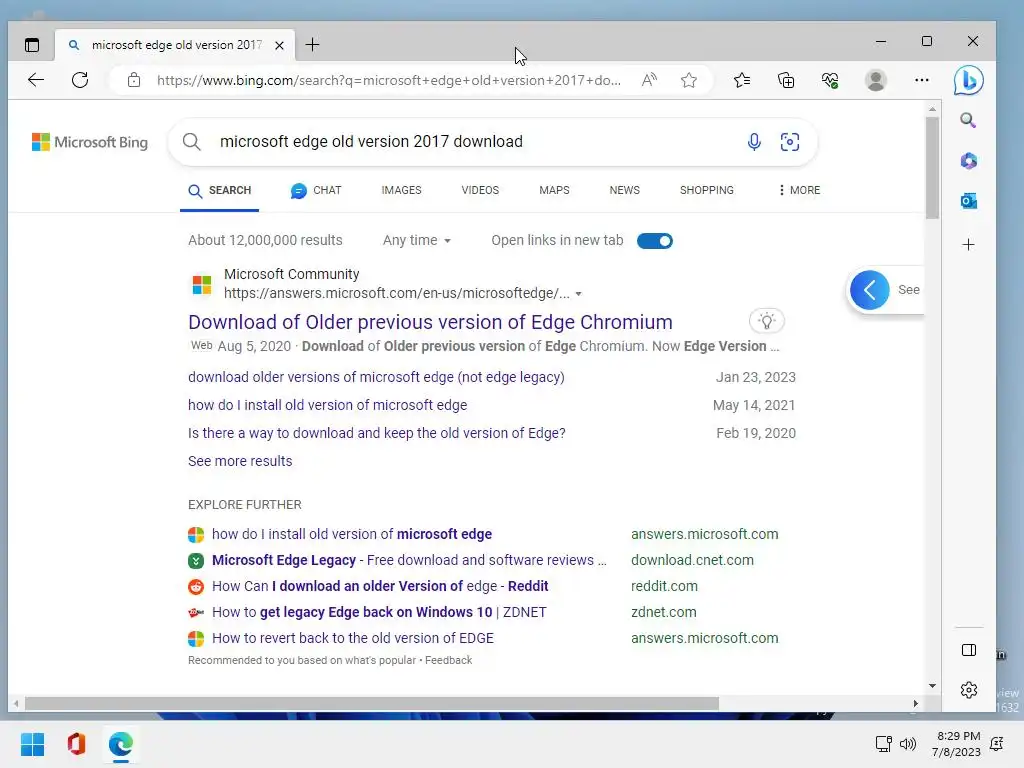Switch to the MAPS tab
Viewport: 1024px width, 768px height.
coord(554,190)
